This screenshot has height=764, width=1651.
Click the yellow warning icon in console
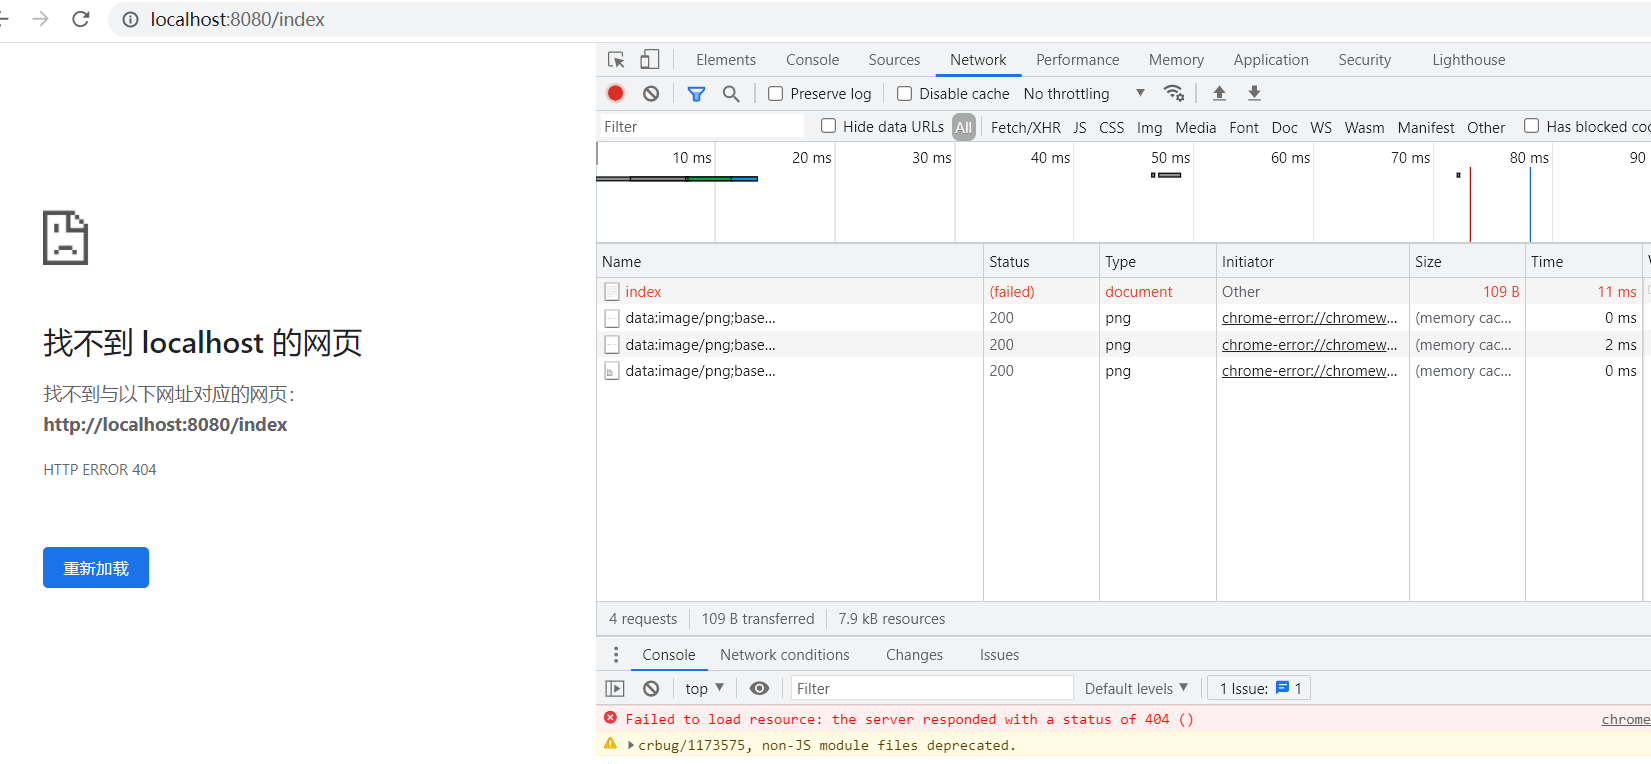coord(610,744)
